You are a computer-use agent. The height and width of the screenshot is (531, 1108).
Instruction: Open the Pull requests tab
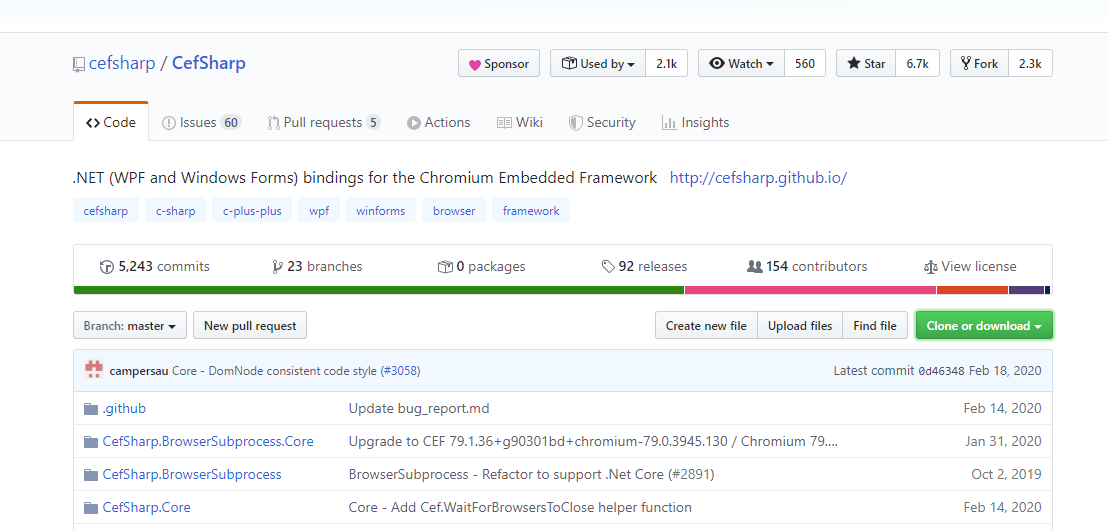[x=324, y=122]
